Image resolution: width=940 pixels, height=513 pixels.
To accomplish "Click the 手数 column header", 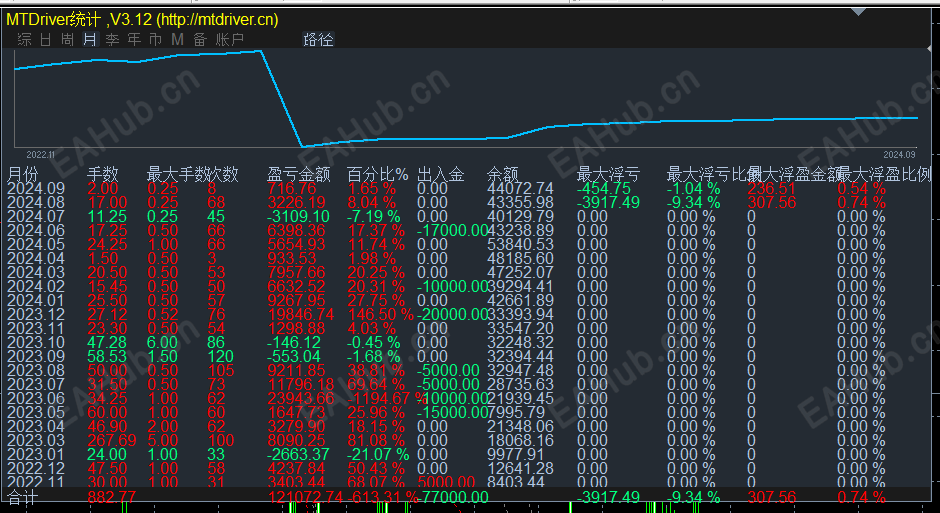I will [x=103, y=174].
